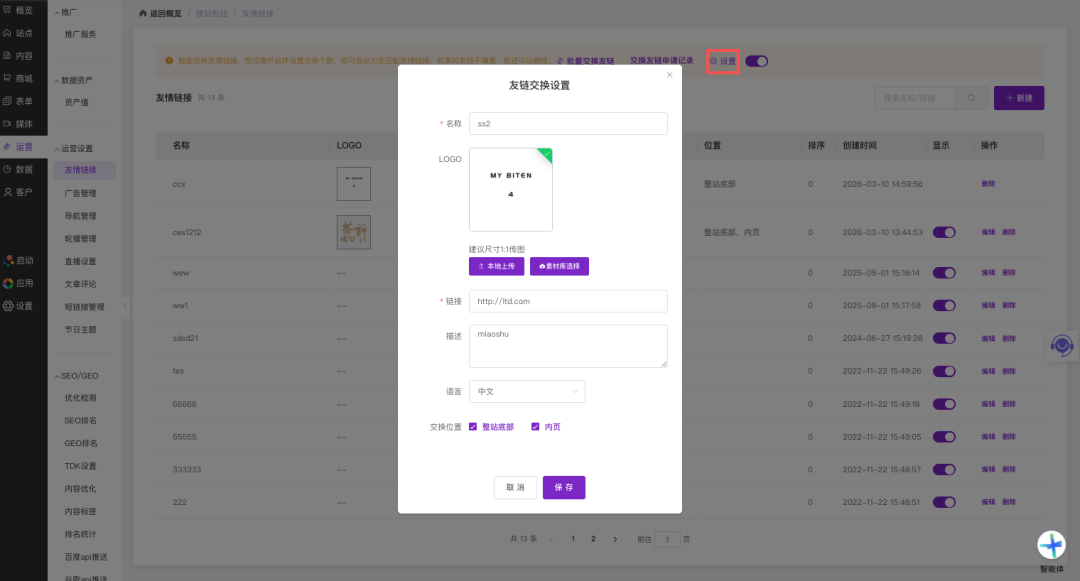1080x581 pixels.
Task: Open 交换友链申请记录 link
Action: (662, 61)
